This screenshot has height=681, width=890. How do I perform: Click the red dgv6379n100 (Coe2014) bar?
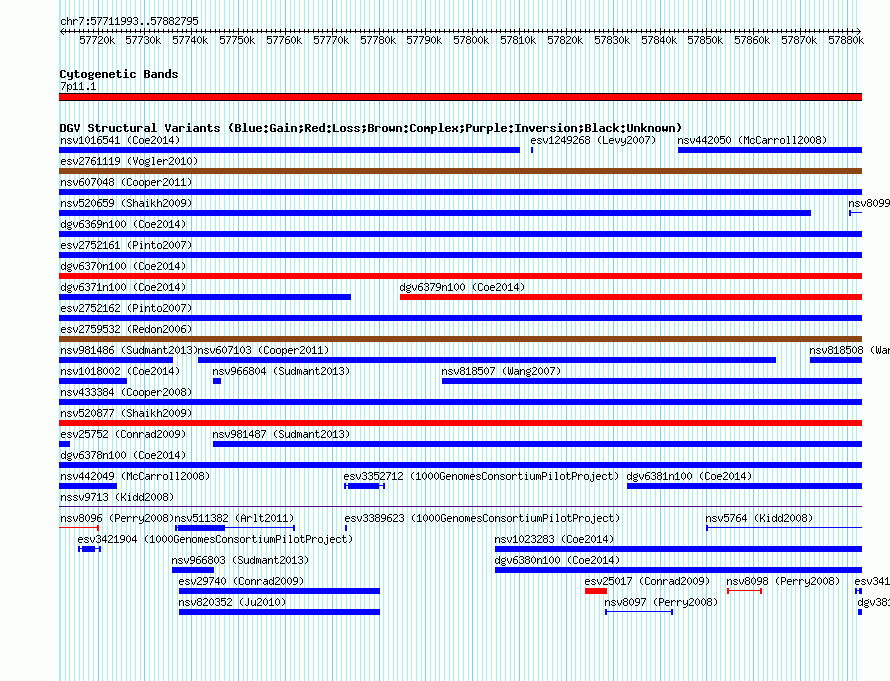pos(631,297)
